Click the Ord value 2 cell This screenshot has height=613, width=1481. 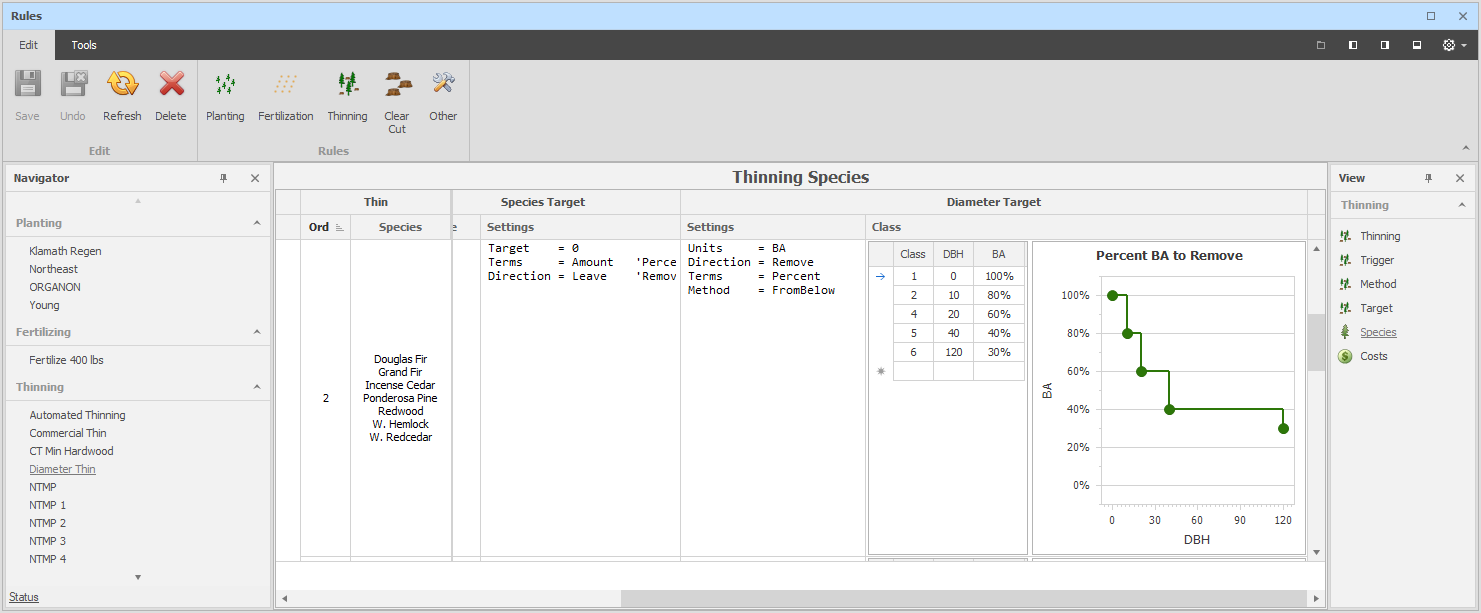326,398
